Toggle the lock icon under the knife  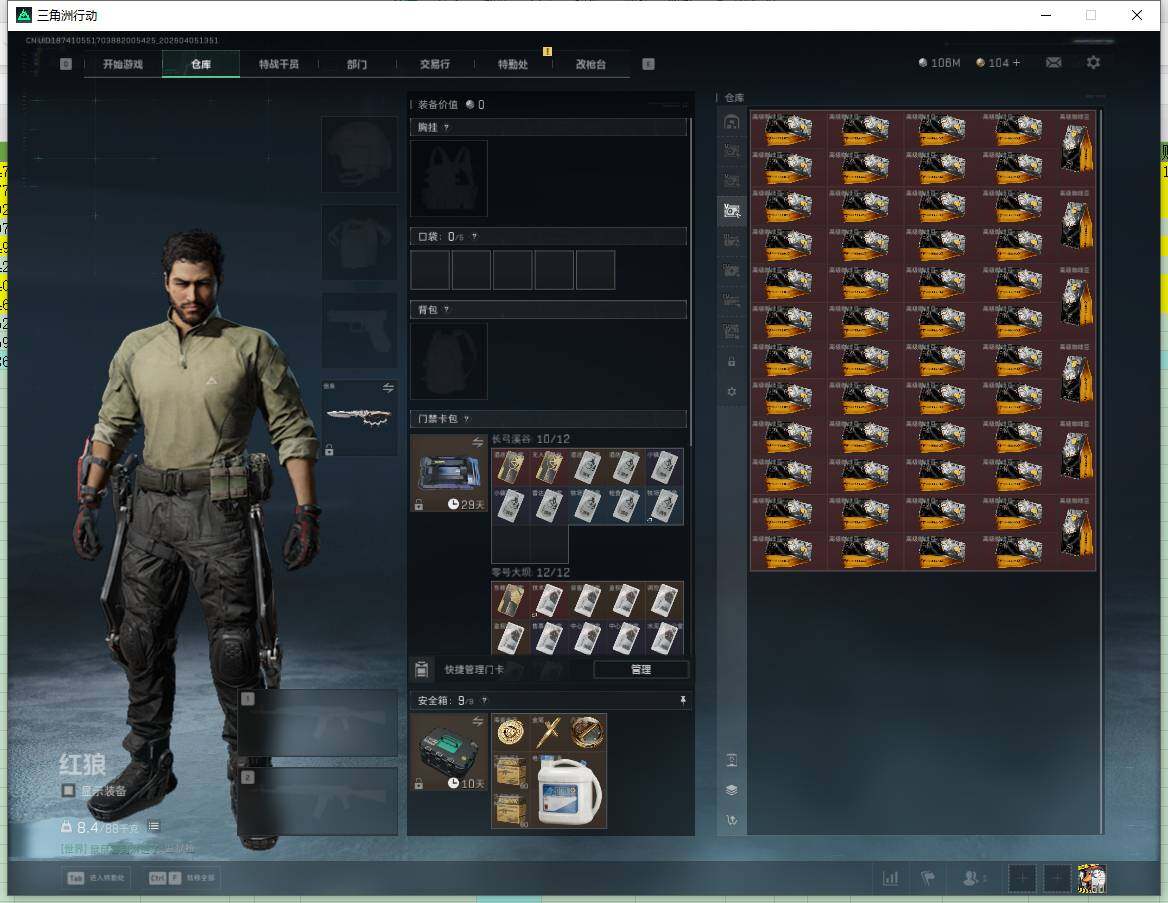[x=328, y=449]
